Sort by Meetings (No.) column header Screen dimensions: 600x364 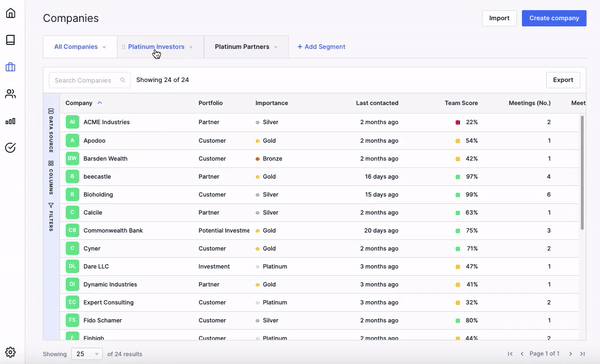point(530,103)
